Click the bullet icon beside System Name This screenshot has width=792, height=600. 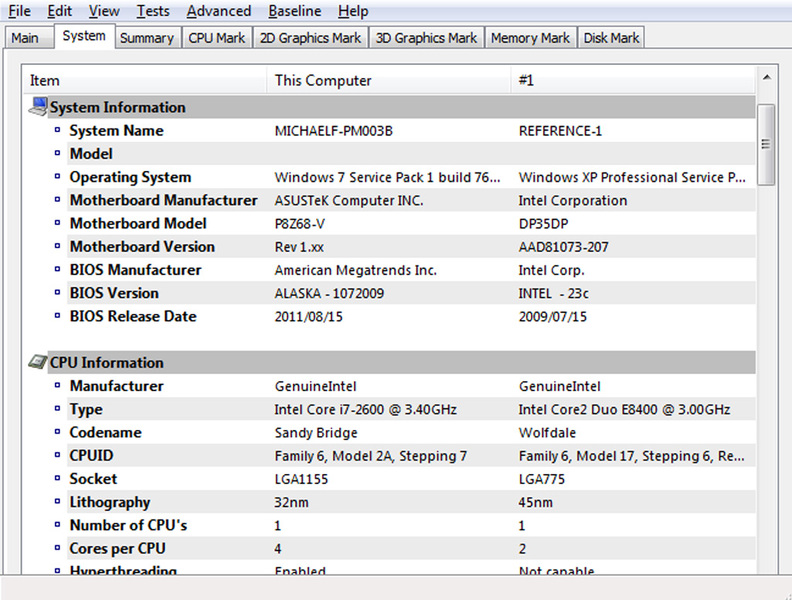[x=57, y=130]
